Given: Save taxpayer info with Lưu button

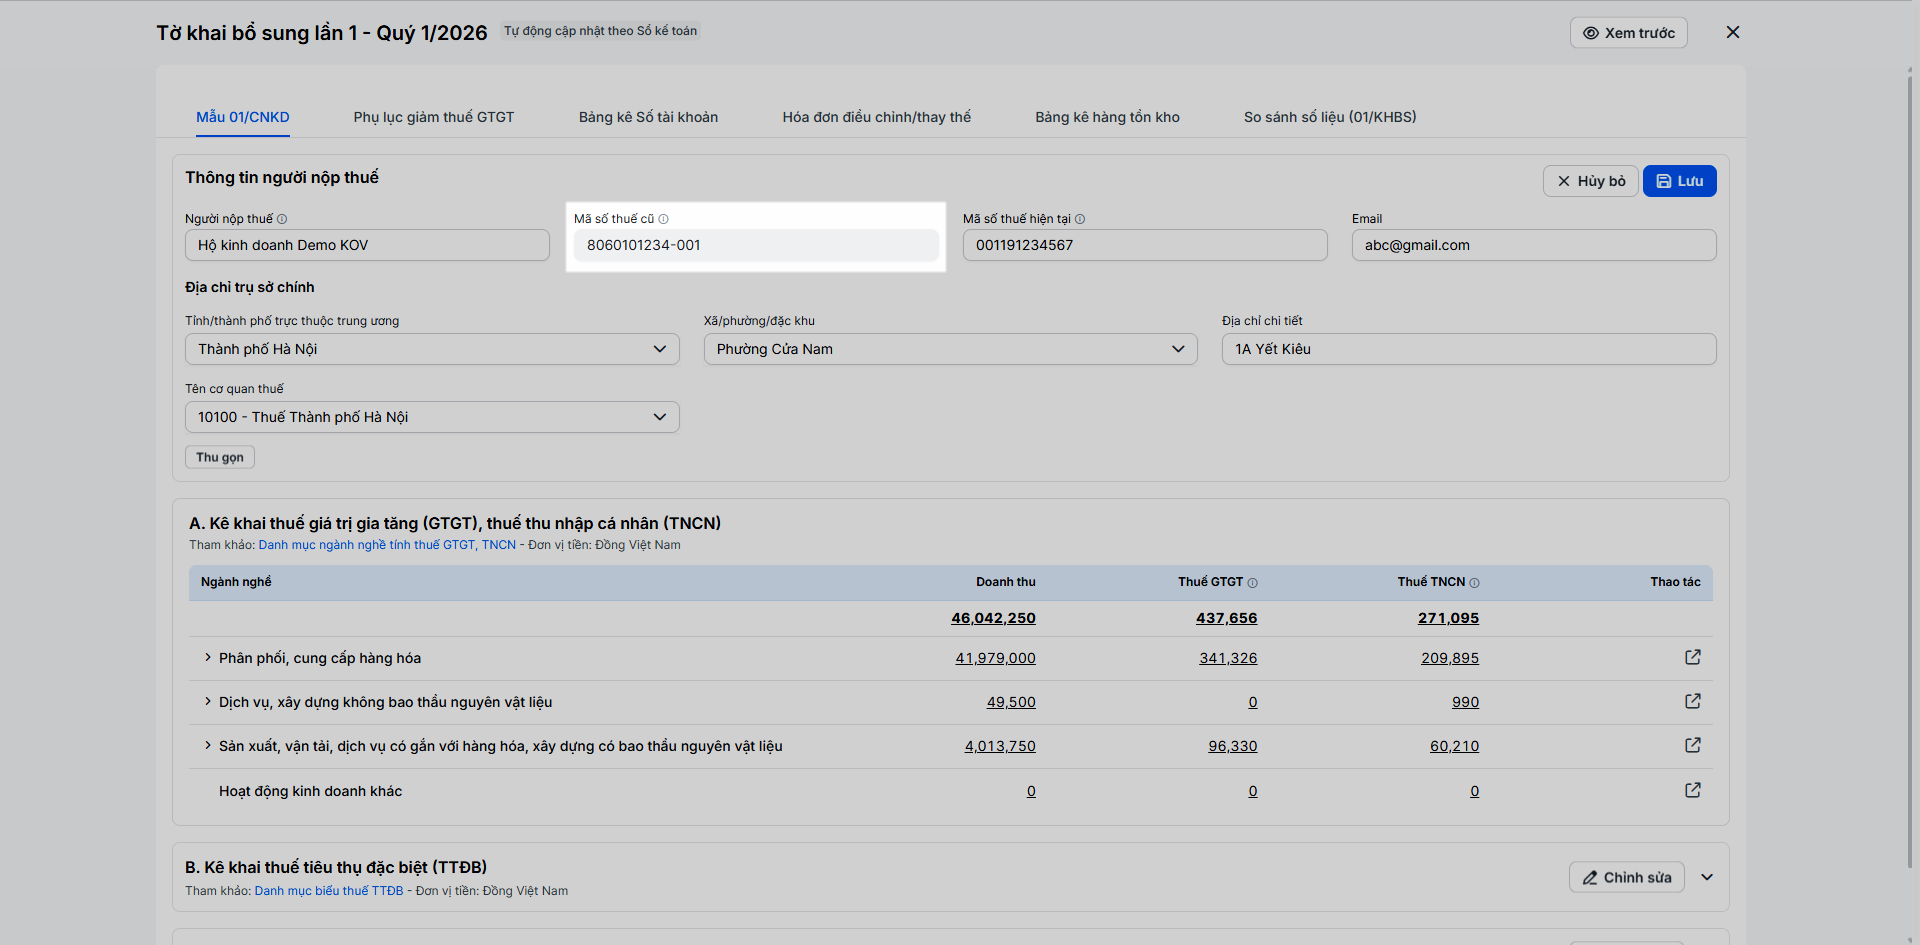Looking at the screenshot, I should tap(1680, 181).
